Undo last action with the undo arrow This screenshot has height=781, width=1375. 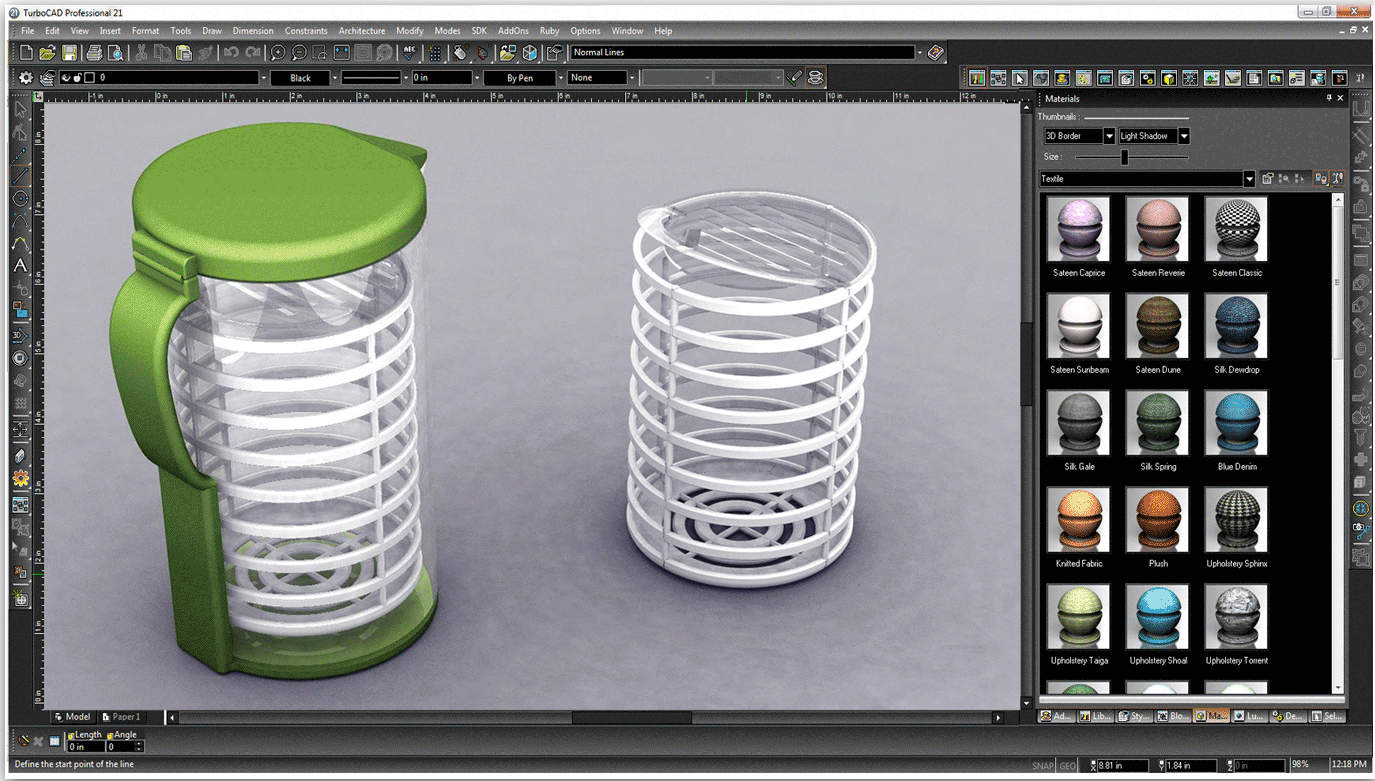(x=231, y=53)
